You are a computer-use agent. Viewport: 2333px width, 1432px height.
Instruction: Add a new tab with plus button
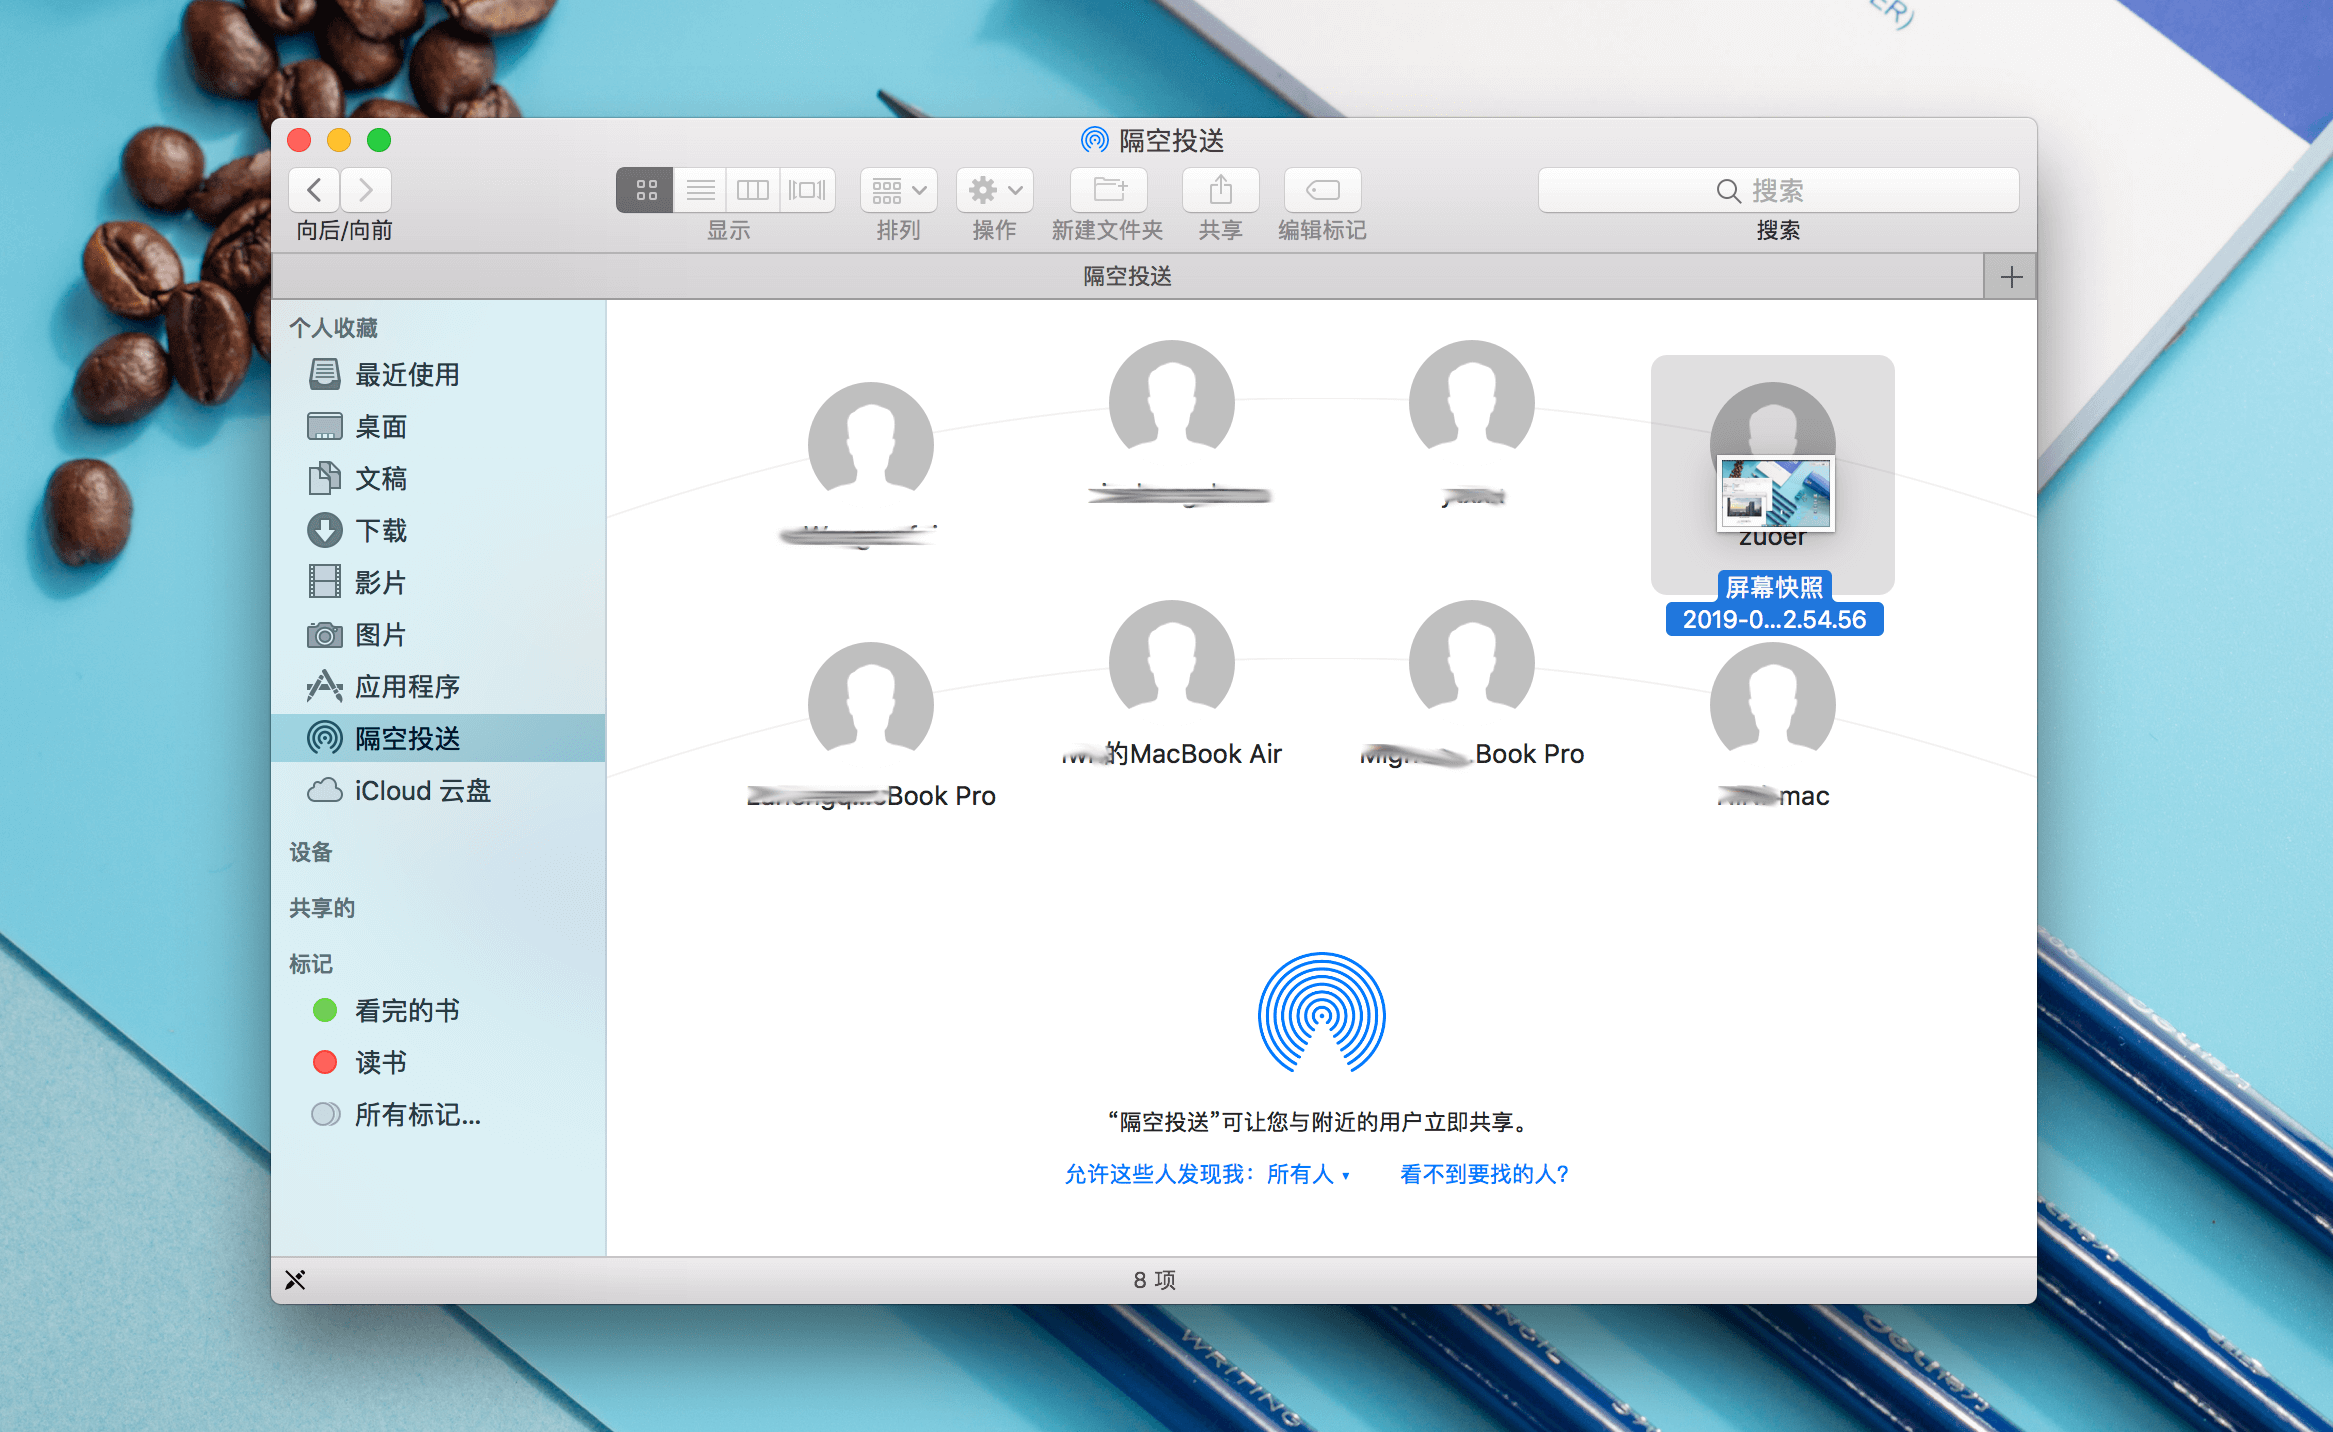[2011, 277]
